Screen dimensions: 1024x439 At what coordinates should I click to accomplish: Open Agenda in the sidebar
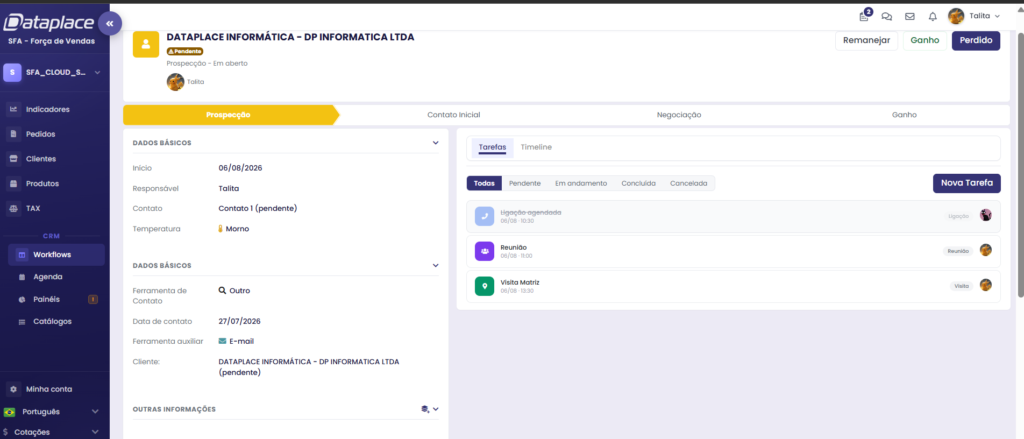click(48, 277)
